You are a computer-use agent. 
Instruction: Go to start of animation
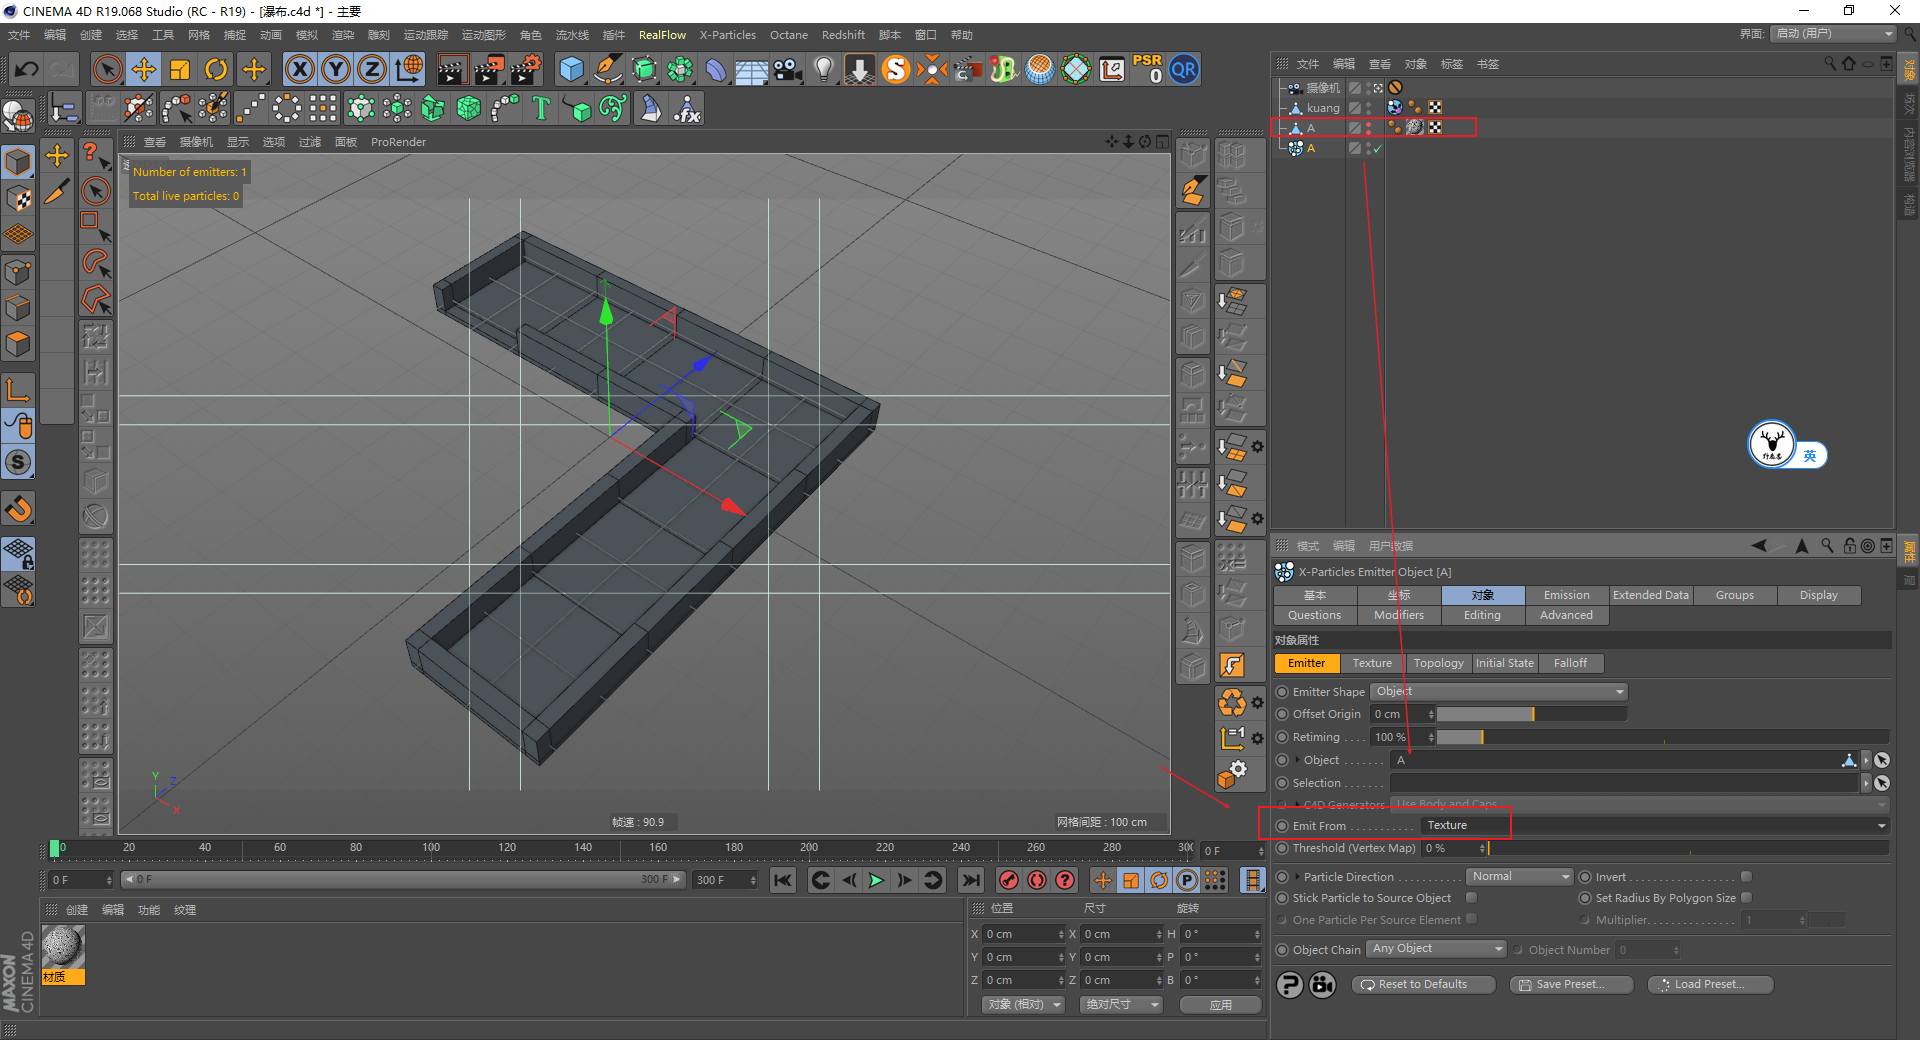[783, 880]
